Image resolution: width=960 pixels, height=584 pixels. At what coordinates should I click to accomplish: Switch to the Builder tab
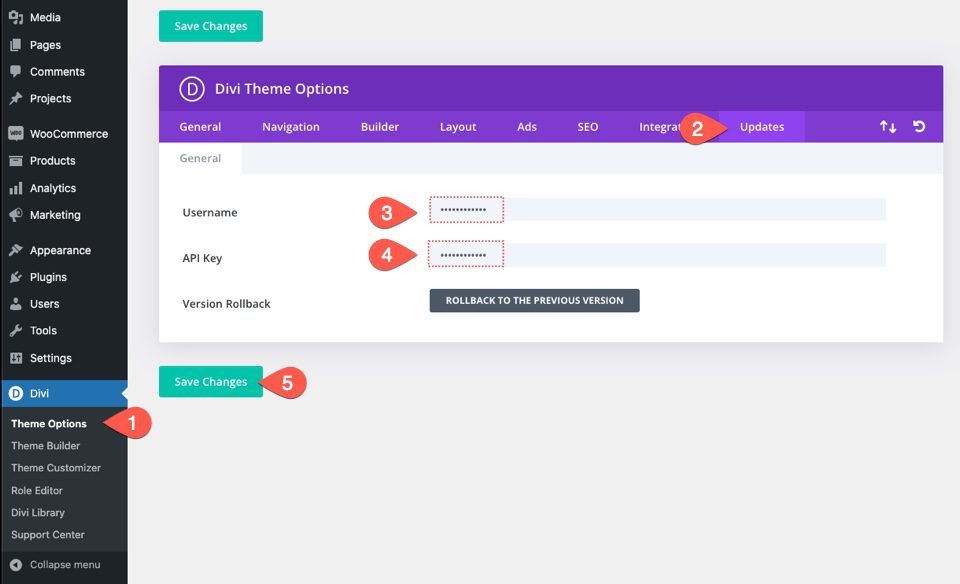pyautogui.click(x=380, y=127)
